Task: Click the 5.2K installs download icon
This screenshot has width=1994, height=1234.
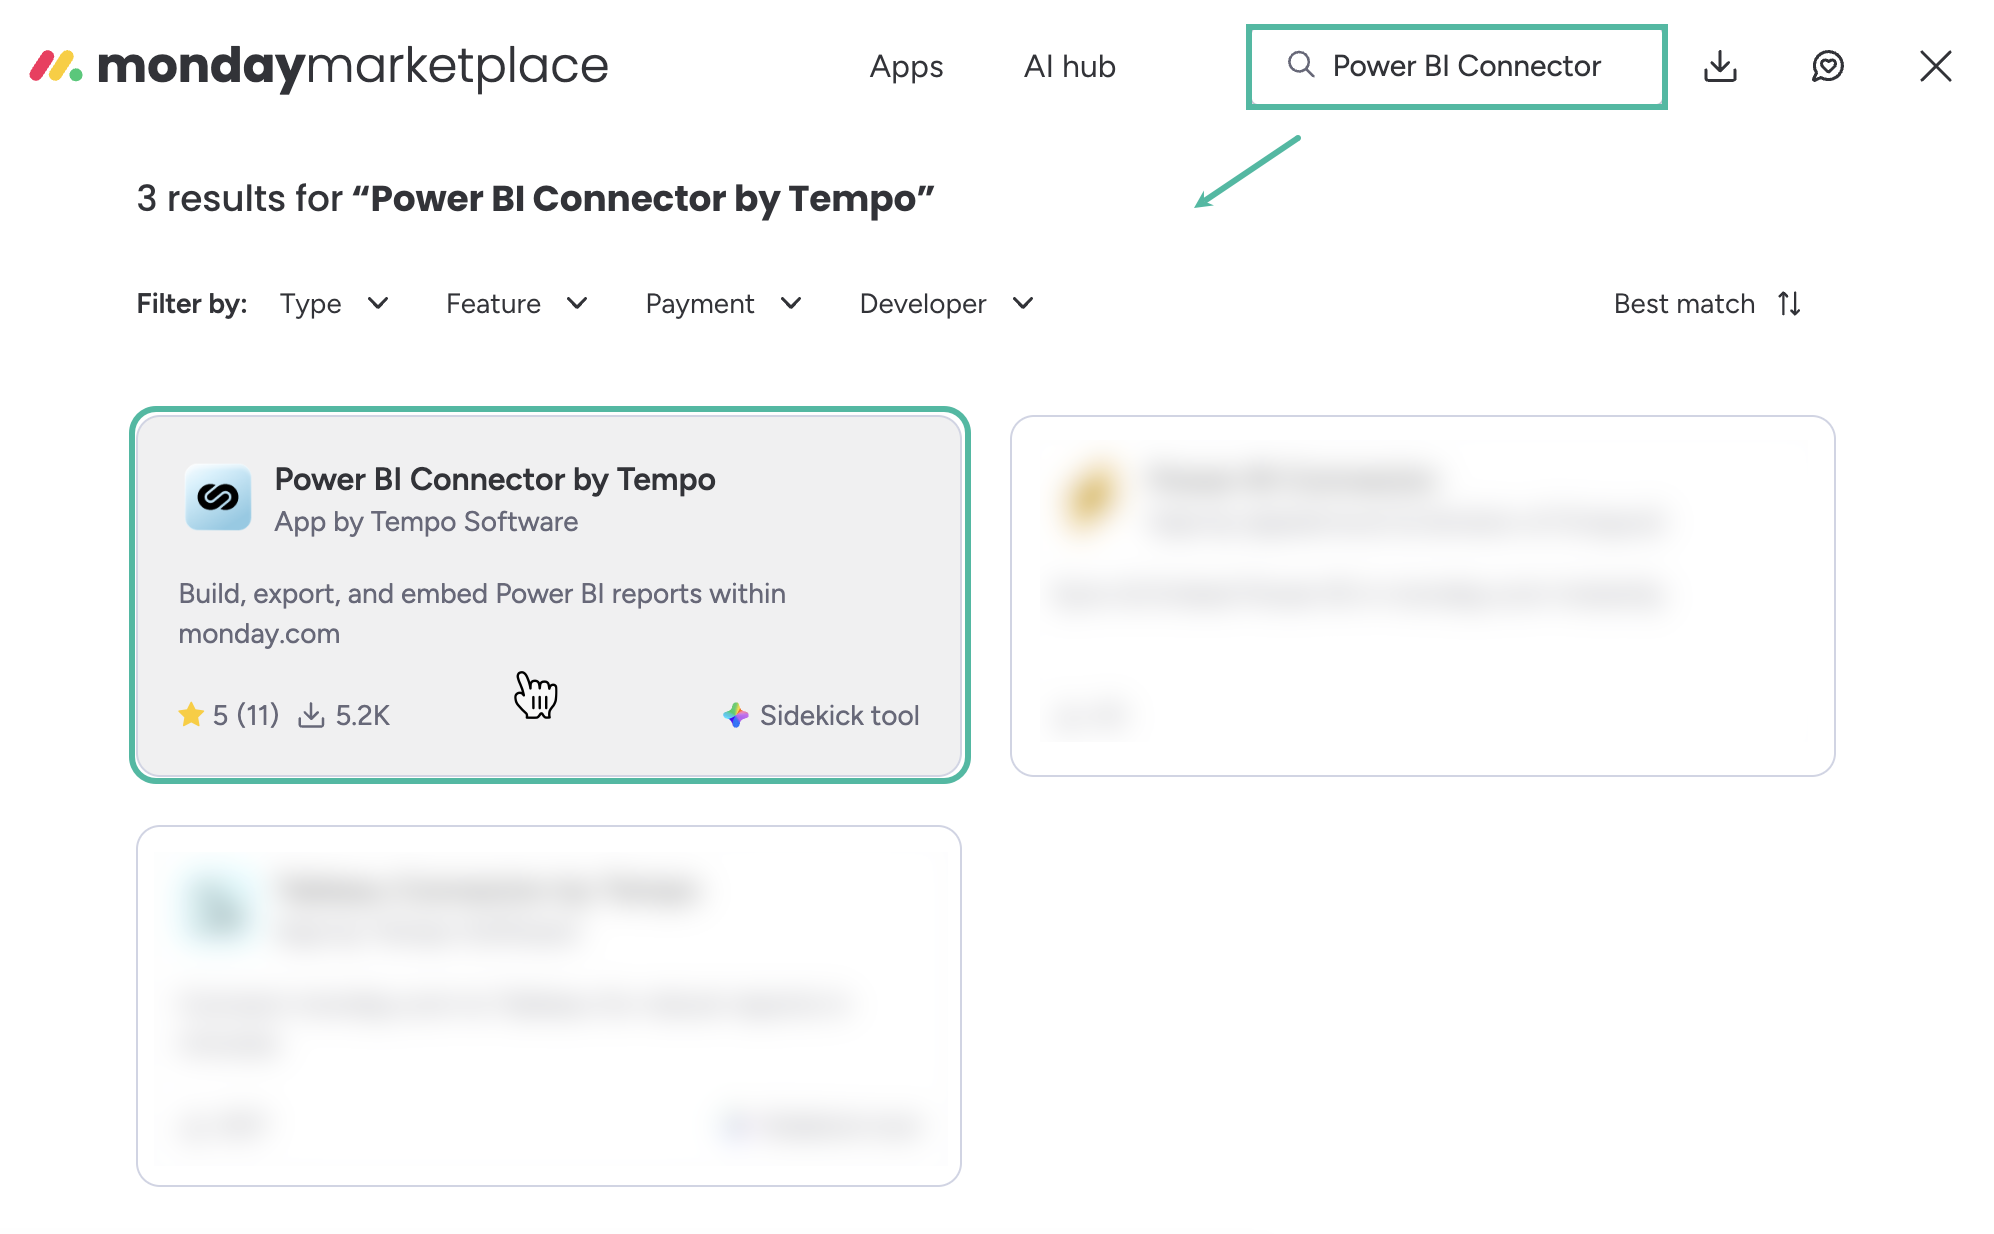Action: tap(311, 715)
